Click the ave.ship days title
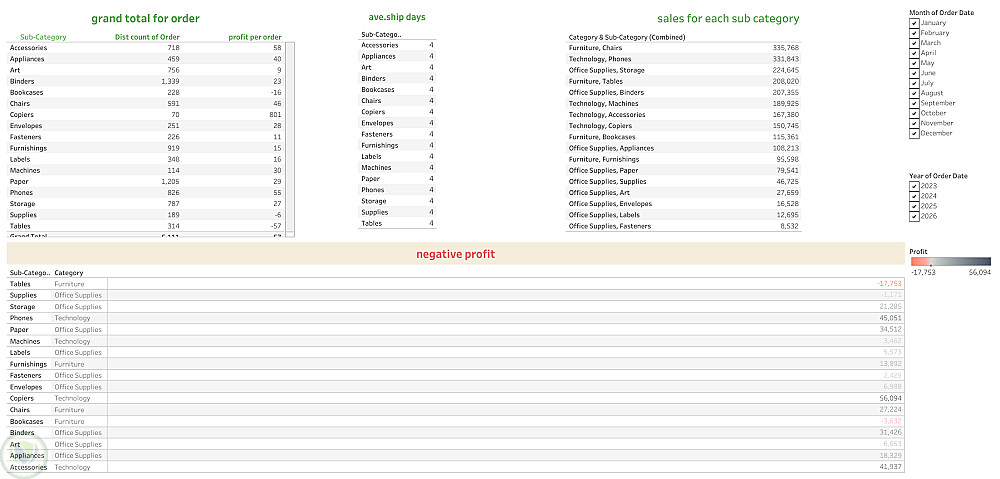The image size is (1000, 479). 397,17
